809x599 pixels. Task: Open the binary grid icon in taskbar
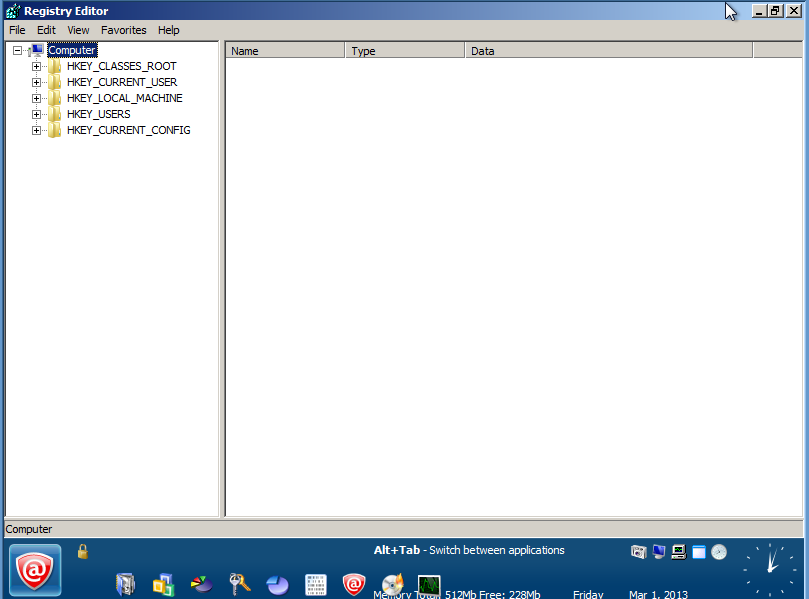tap(316, 585)
